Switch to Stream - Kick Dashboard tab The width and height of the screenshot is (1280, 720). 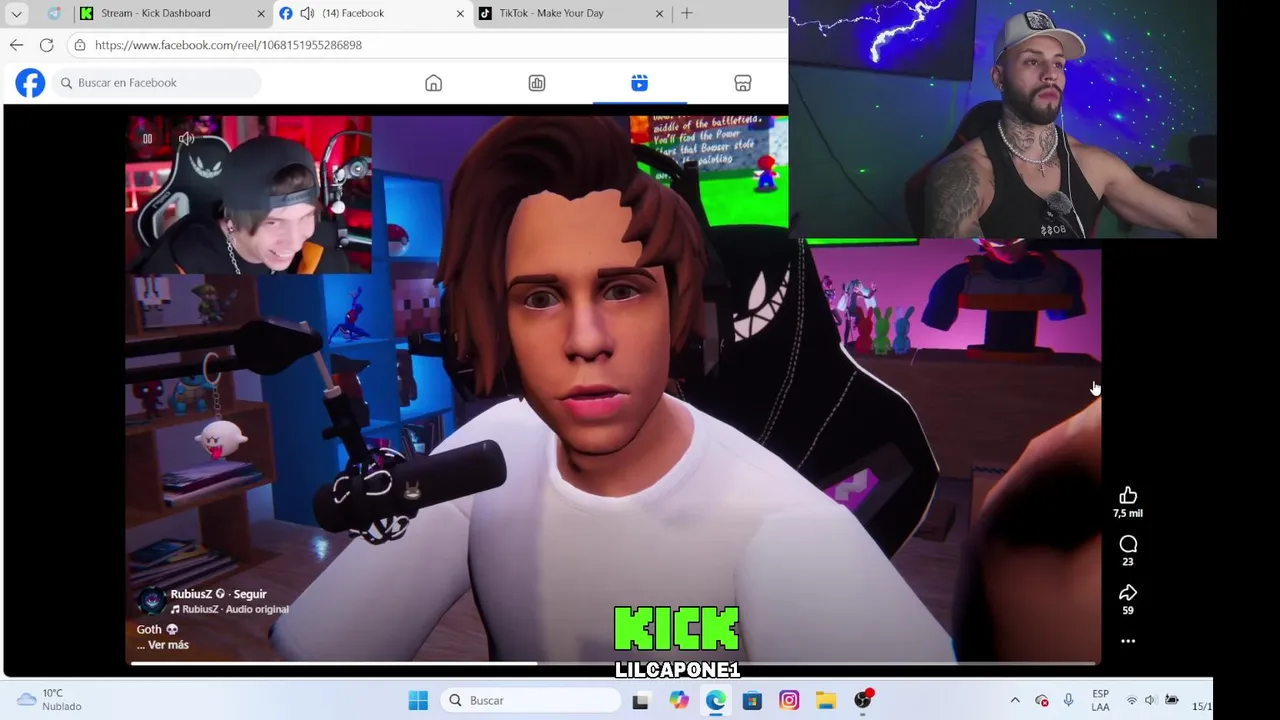click(x=170, y=13)
